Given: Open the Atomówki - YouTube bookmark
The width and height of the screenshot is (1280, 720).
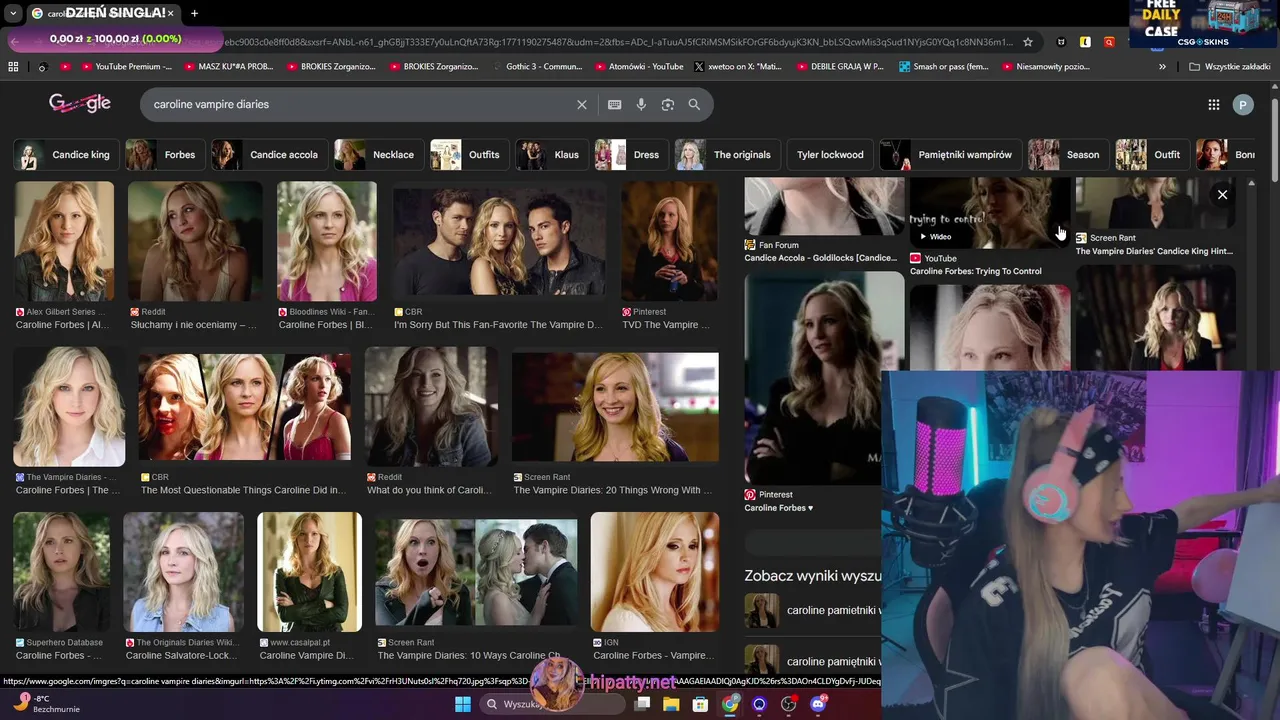Looking at the screenshot, I should [638, 67].
